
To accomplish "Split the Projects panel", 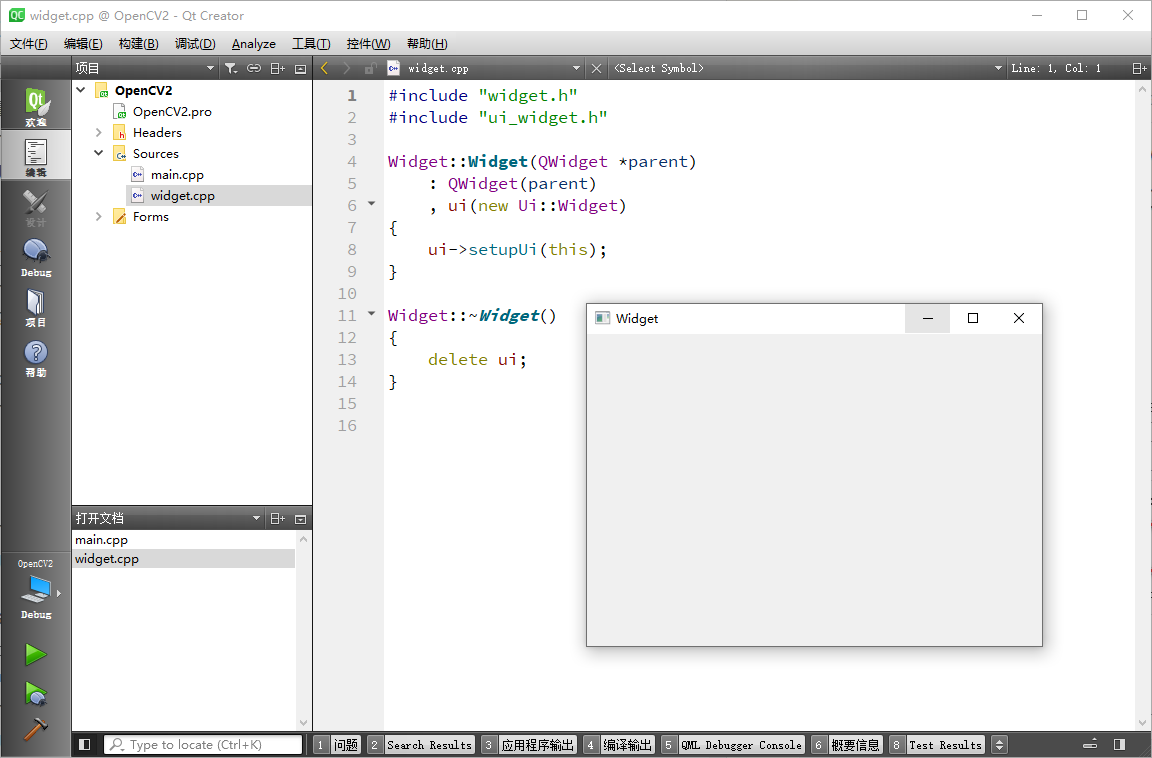I will (278, 68).
